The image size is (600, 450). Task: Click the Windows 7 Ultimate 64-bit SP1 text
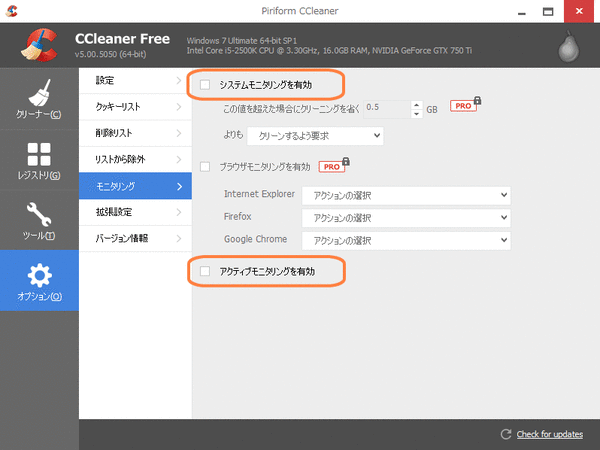[x=242, y=41]
